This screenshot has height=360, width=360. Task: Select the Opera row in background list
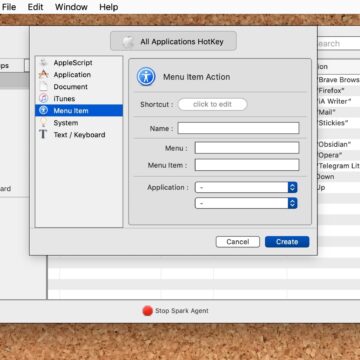click(338, 155)
